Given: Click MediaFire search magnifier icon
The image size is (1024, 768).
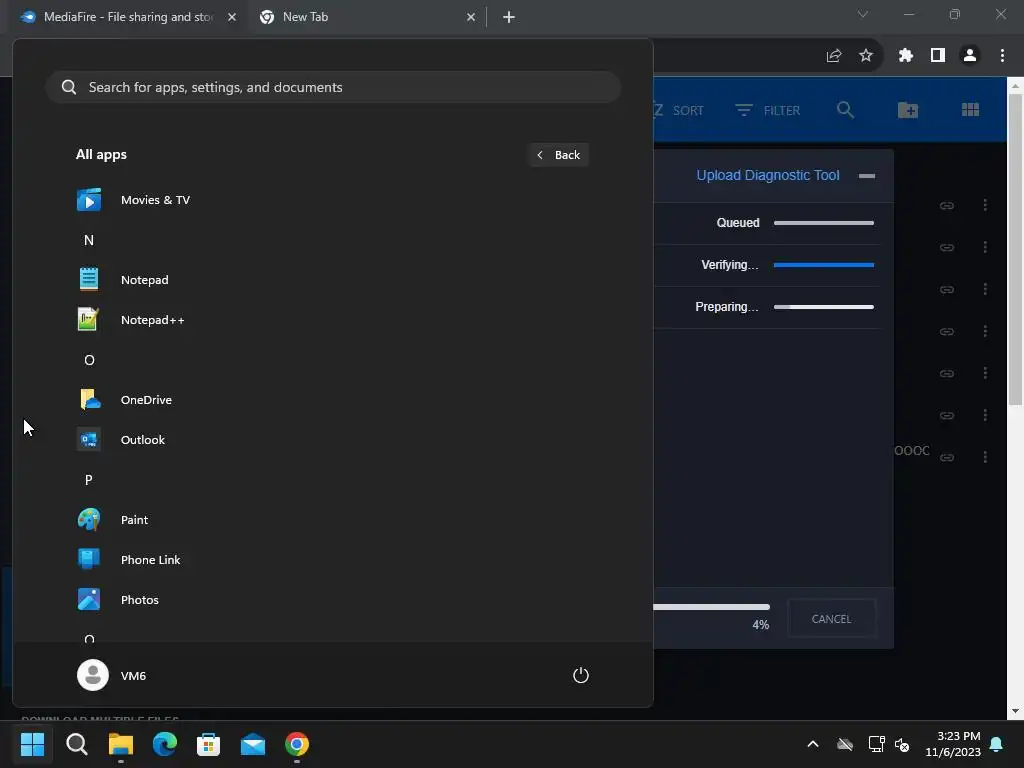Looking at the screenshot, I should 845,110.
